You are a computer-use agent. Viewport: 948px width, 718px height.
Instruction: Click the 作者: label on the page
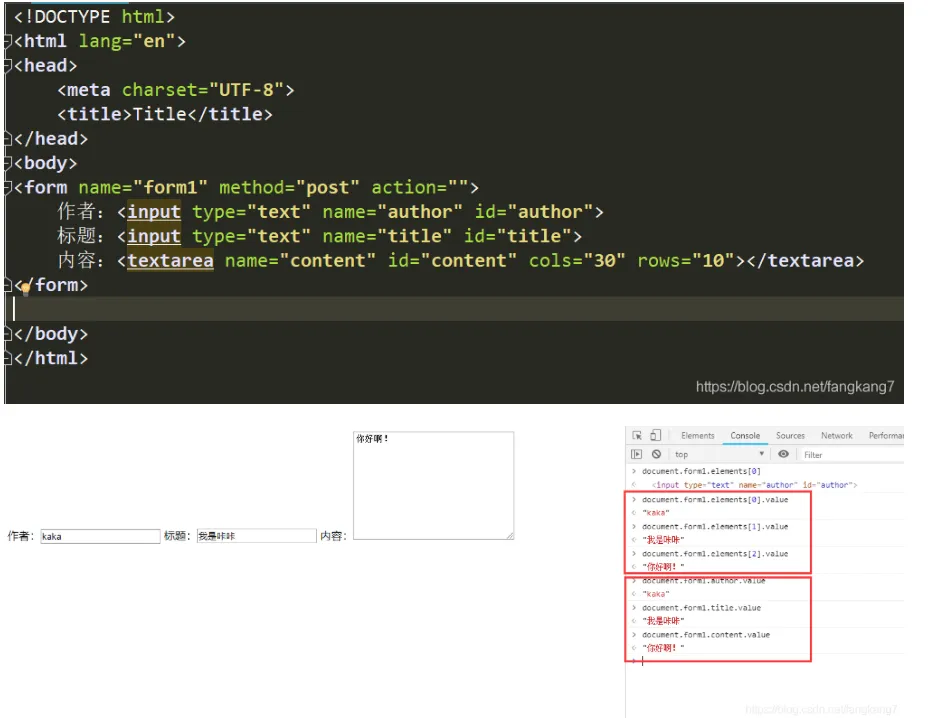point(21,536)
